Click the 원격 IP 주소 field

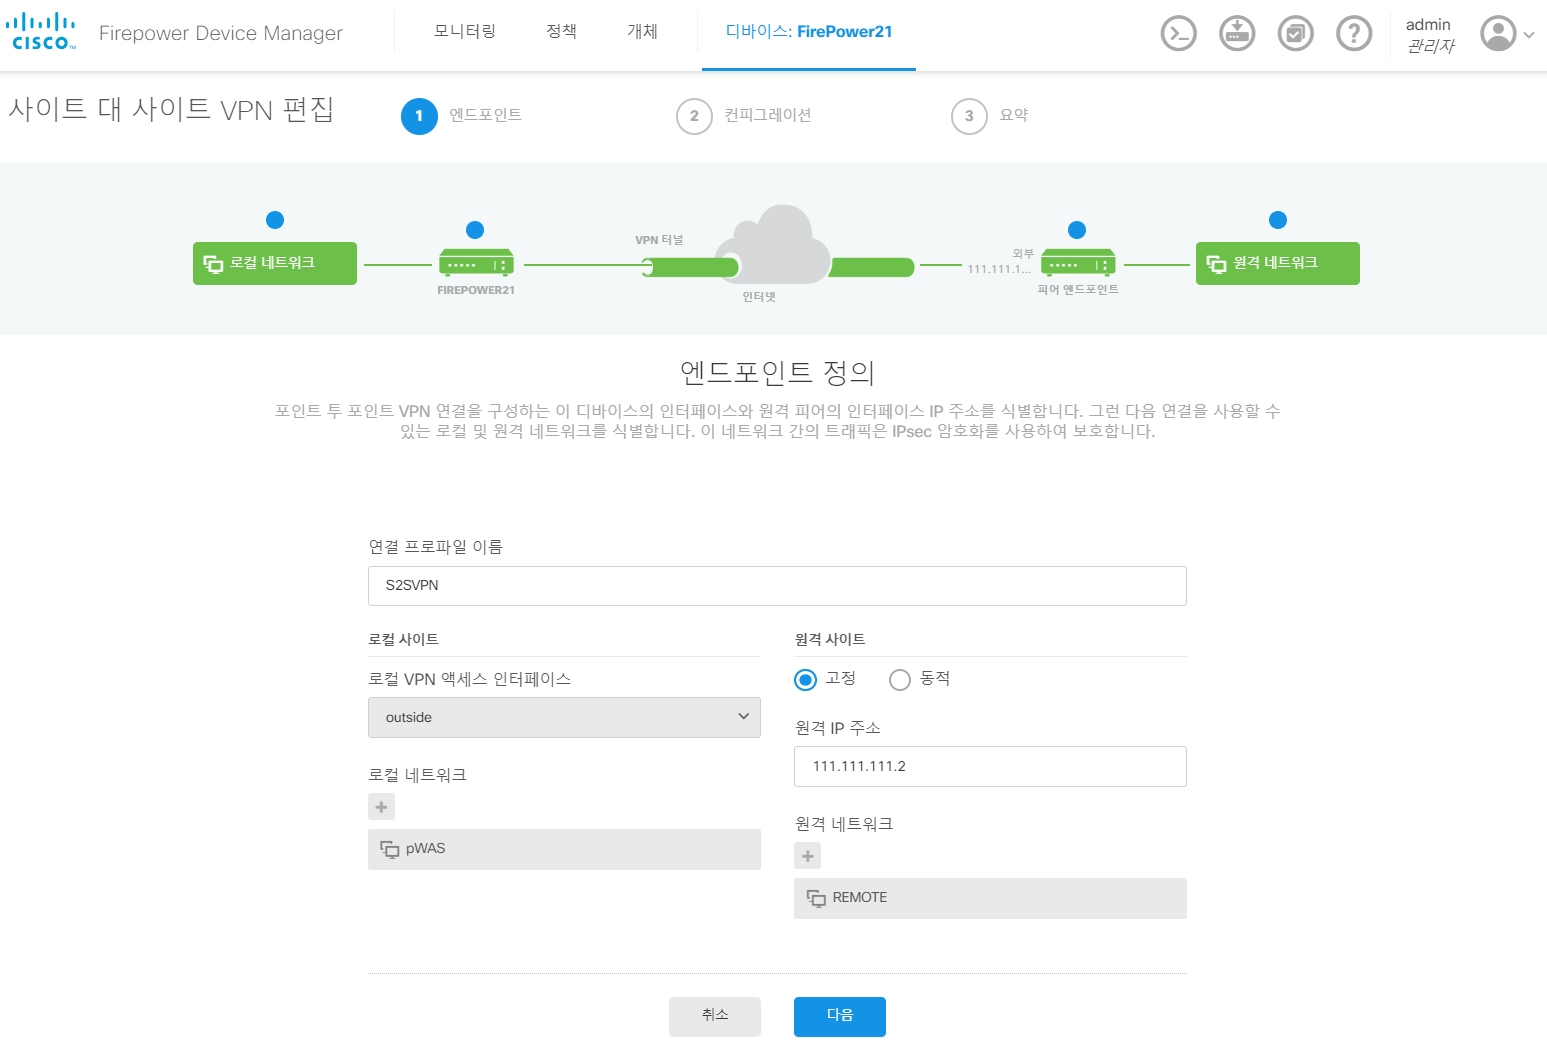tap(990, 767)
